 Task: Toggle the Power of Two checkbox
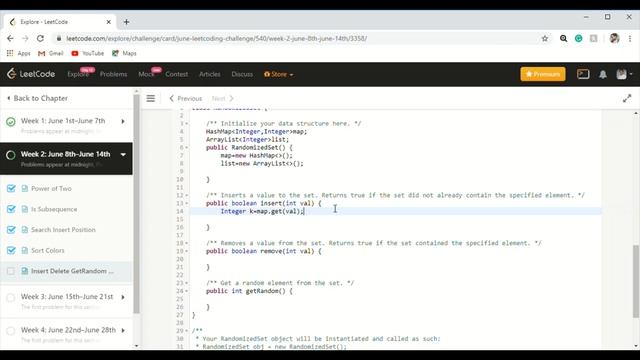point(11,188)
